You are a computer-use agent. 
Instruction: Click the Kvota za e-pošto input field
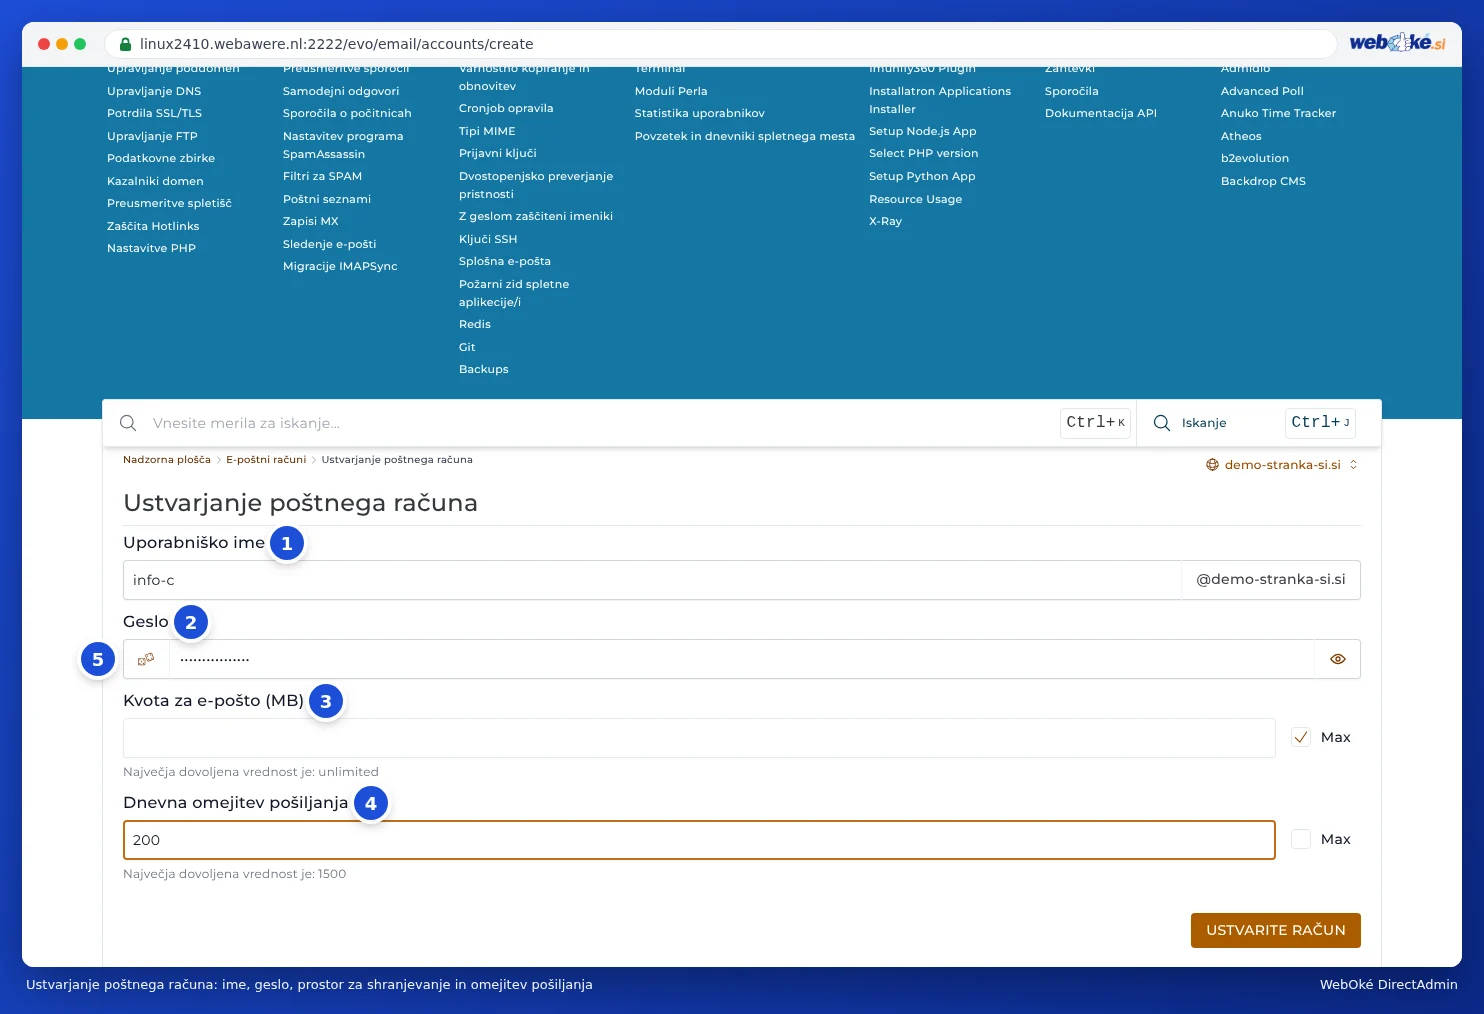coord(699,738)
